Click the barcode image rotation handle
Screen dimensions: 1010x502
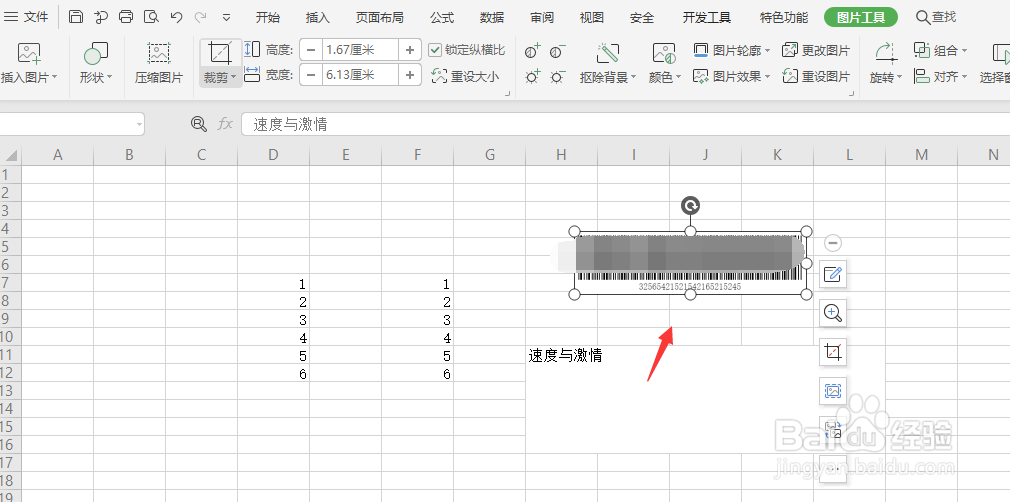point(691,206)
